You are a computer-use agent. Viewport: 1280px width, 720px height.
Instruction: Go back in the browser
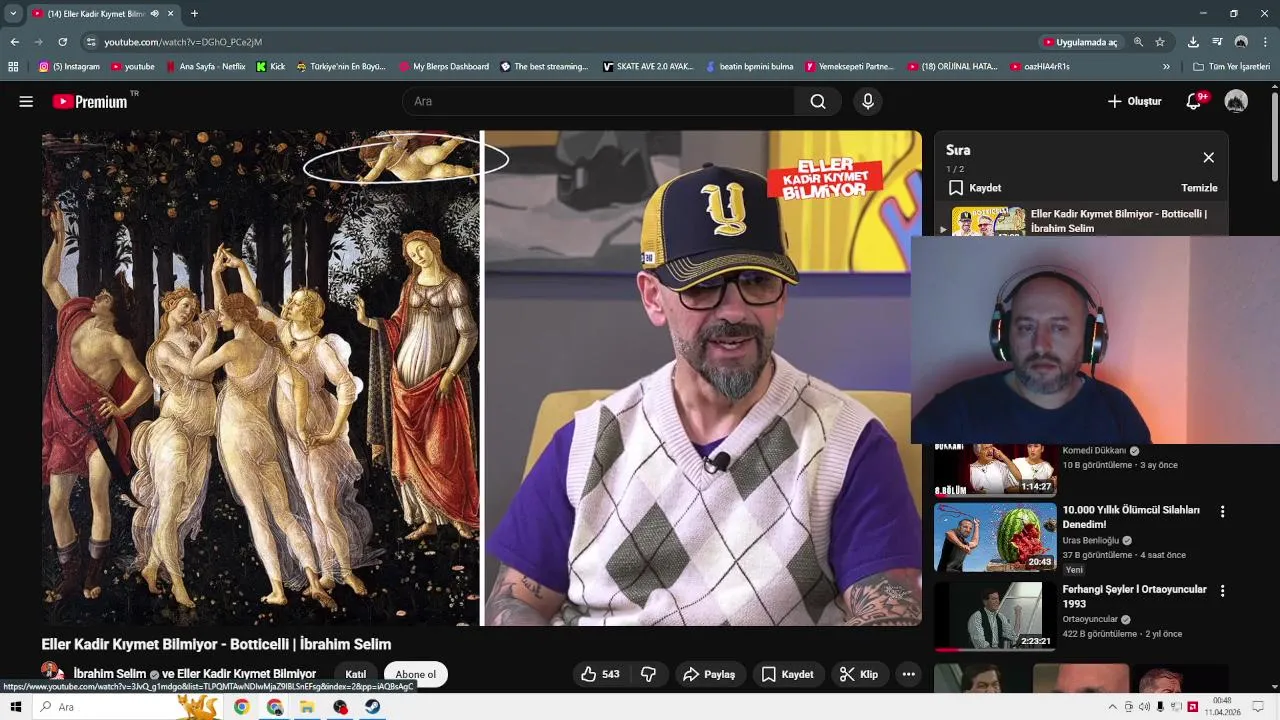coord(14,42)
